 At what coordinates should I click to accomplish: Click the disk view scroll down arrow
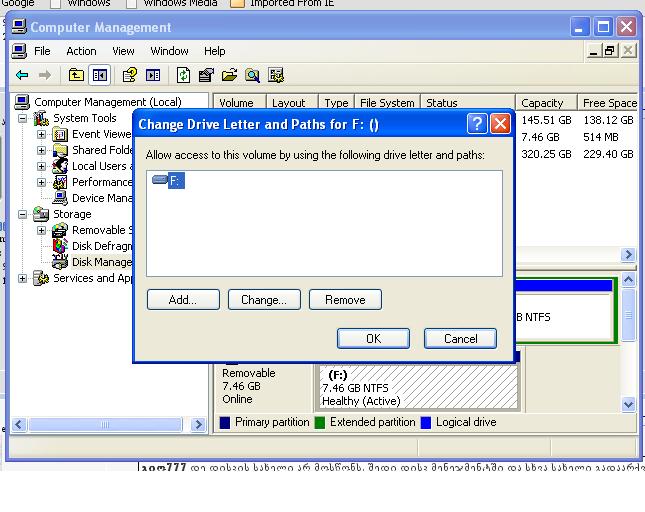pos(629,404)
